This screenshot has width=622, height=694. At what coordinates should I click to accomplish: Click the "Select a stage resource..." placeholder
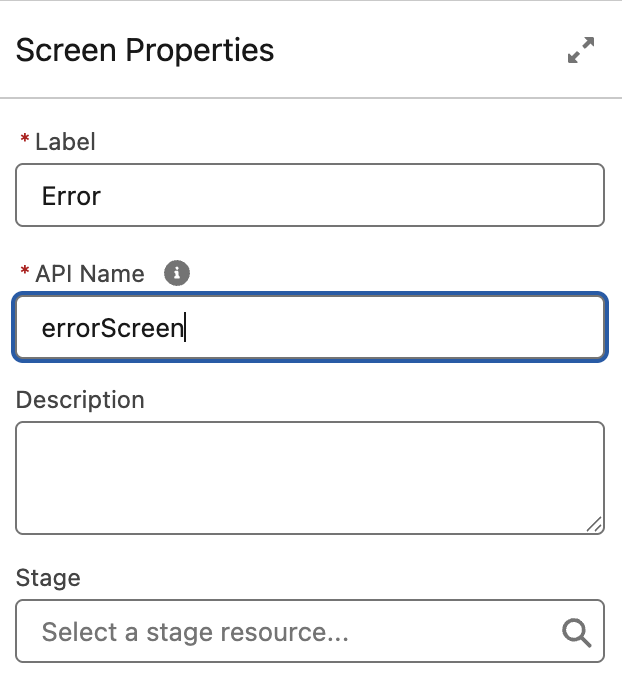click(x=195, y=632)
